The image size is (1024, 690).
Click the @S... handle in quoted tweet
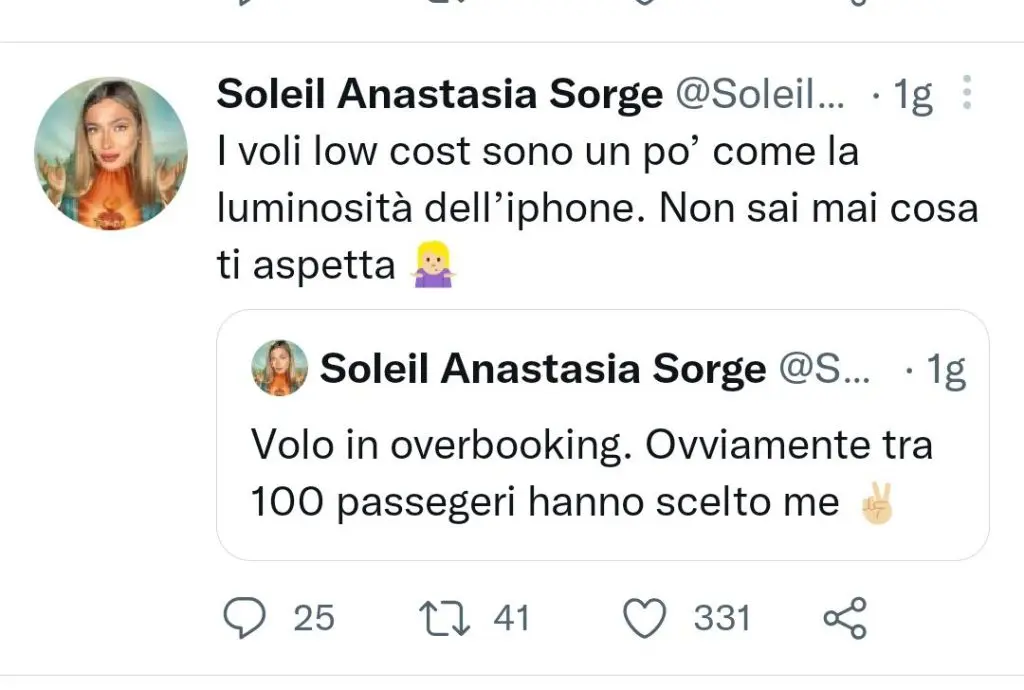tap(826, 370)
